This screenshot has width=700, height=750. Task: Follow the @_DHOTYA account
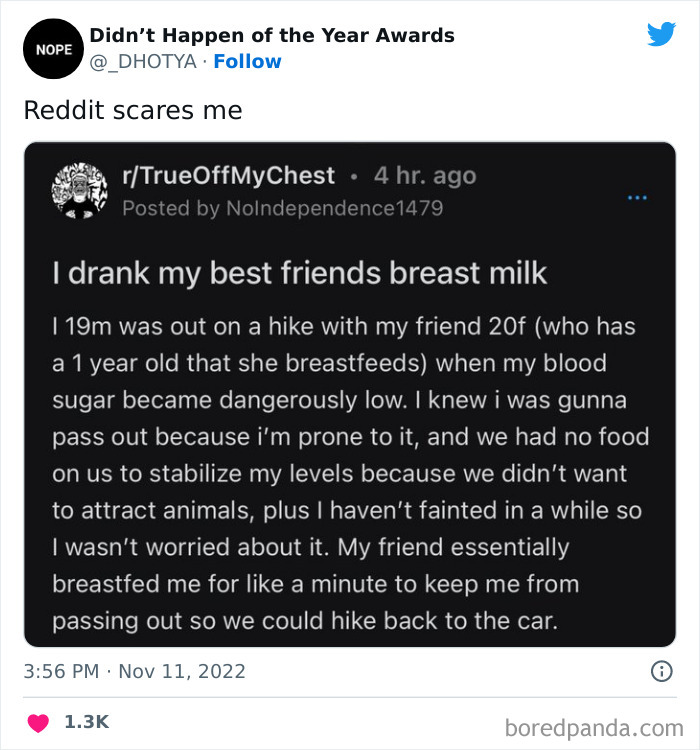248,62
